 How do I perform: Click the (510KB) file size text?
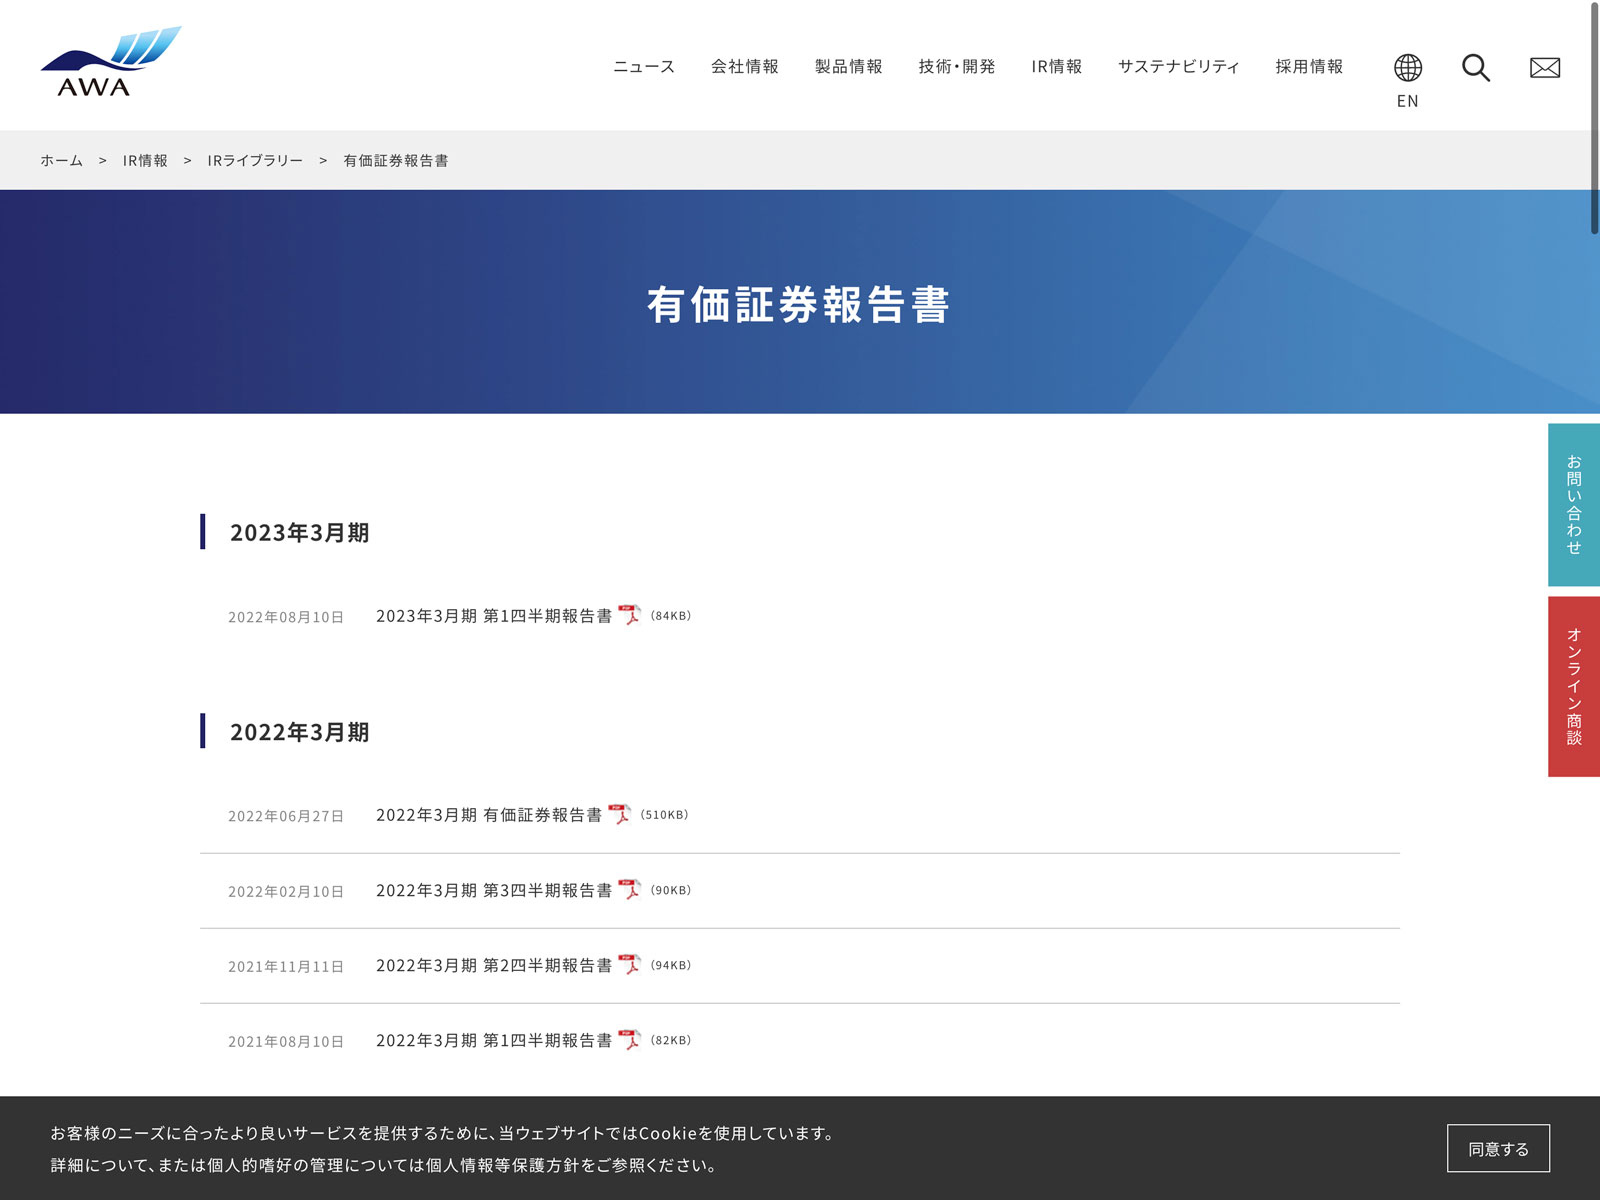664,814
